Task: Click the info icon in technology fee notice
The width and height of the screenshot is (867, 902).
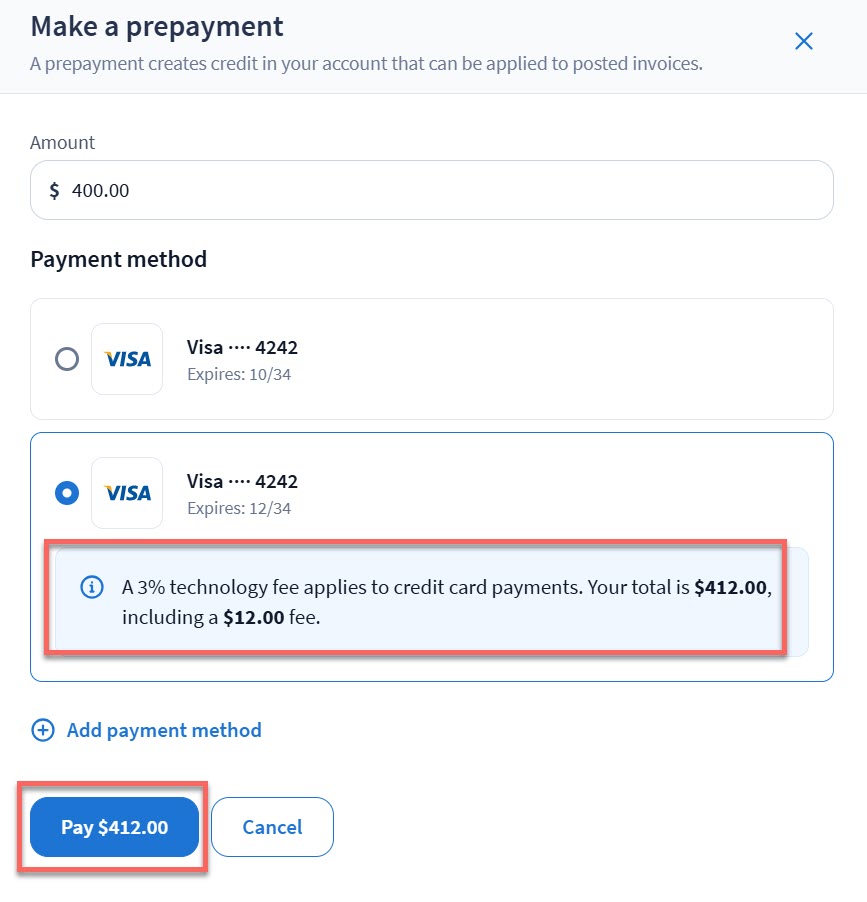Action: 91,587
